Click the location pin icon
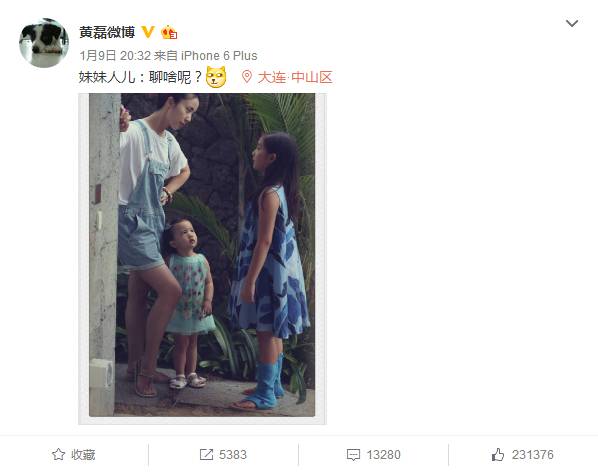 [247, 77]
